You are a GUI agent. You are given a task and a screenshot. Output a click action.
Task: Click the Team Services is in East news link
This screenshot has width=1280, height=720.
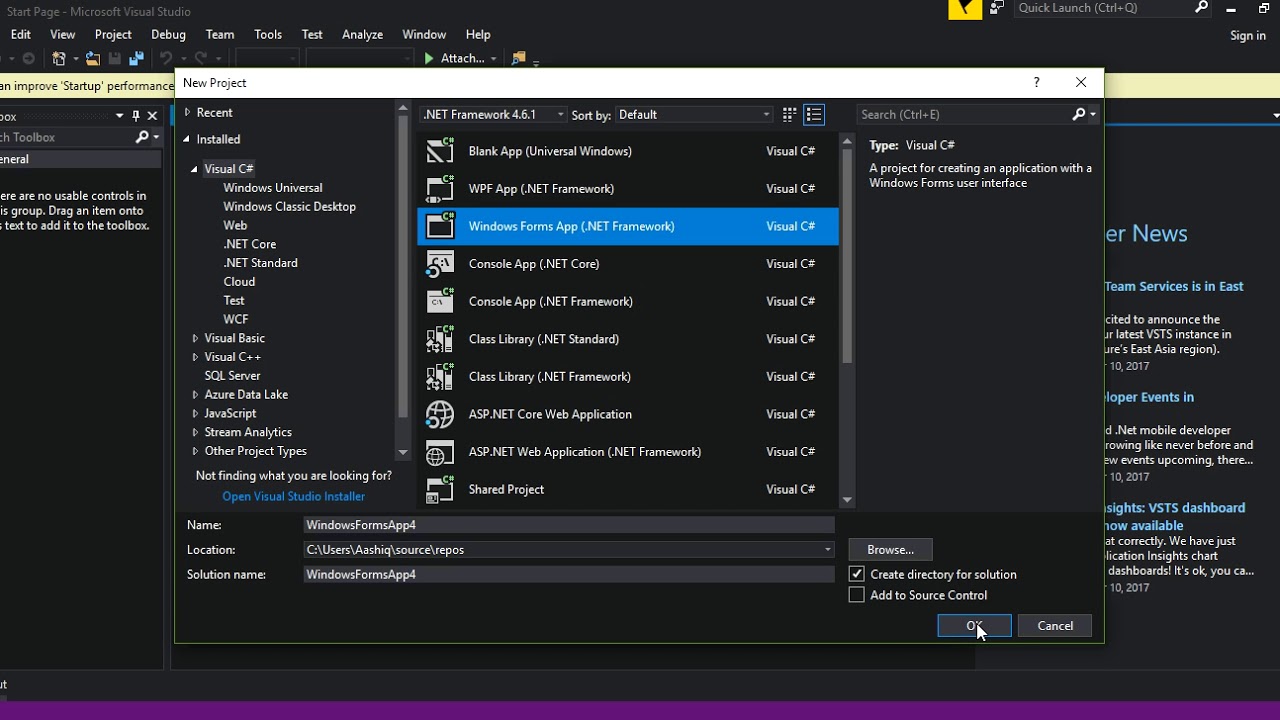(x=1174, y=286)
